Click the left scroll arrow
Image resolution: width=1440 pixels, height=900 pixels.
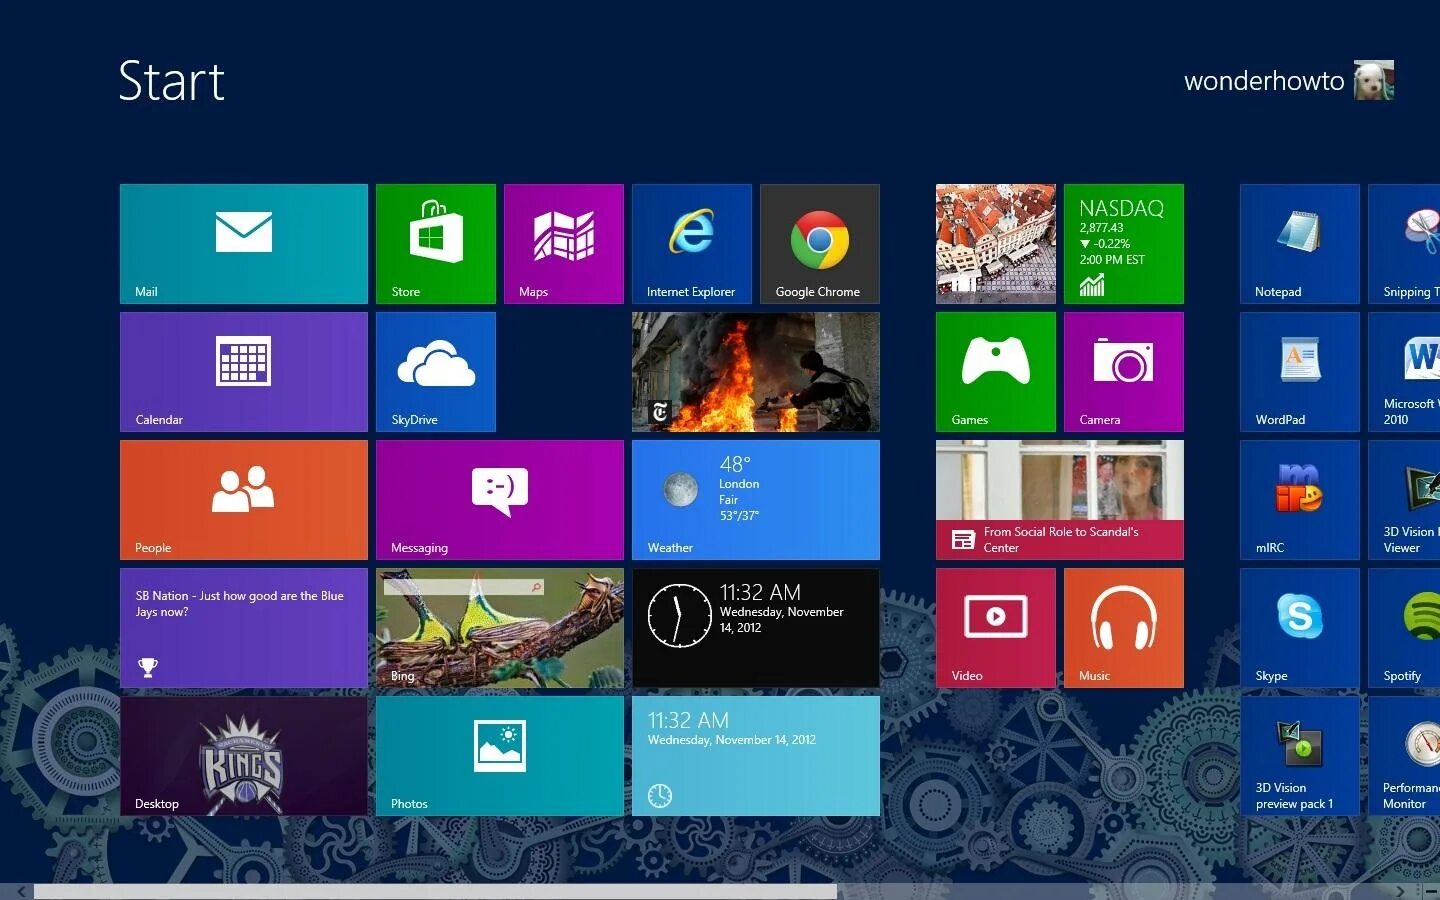[20, 891]
